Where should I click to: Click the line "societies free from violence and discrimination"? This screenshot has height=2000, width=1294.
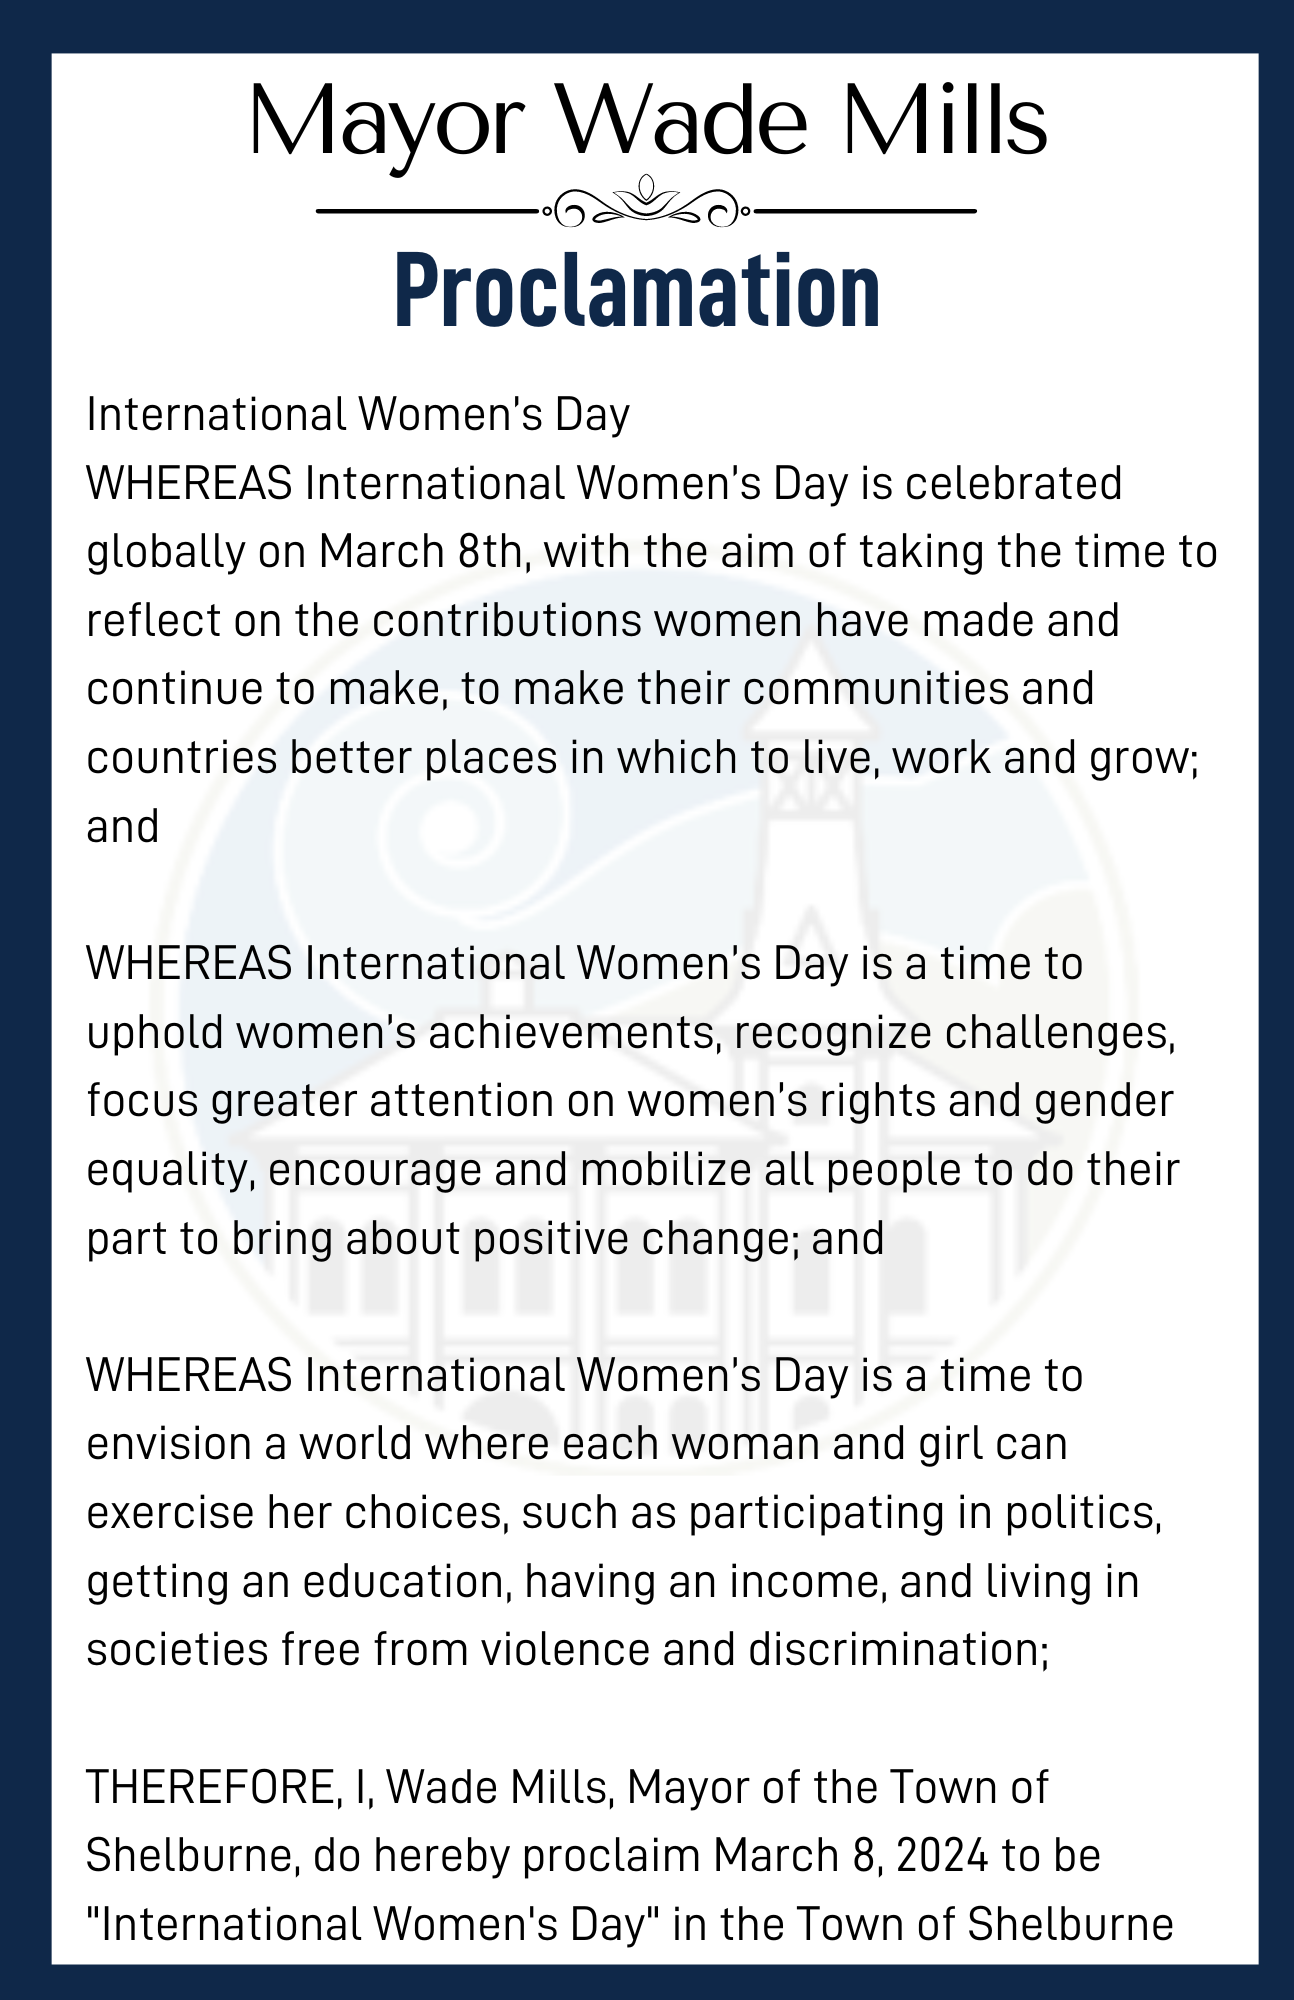click(567, 1650)
